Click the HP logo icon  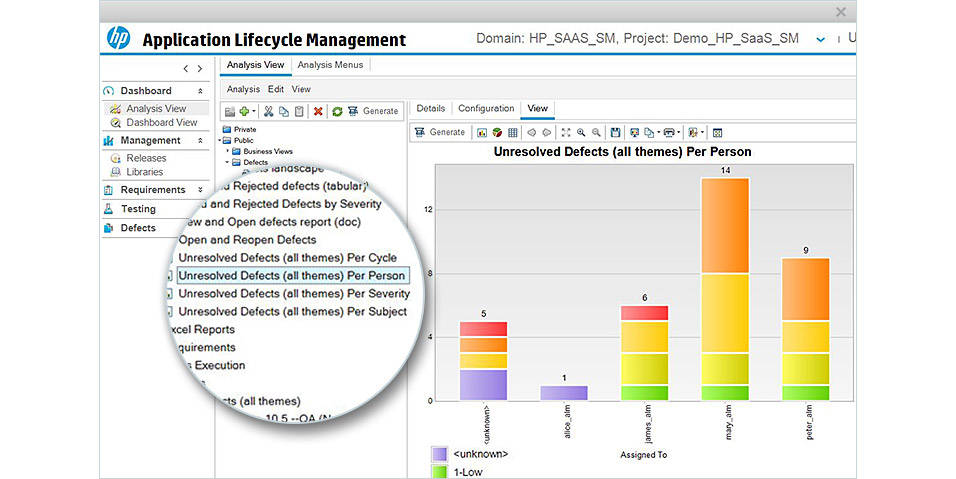pyautogui.click(x=118, y=38)
